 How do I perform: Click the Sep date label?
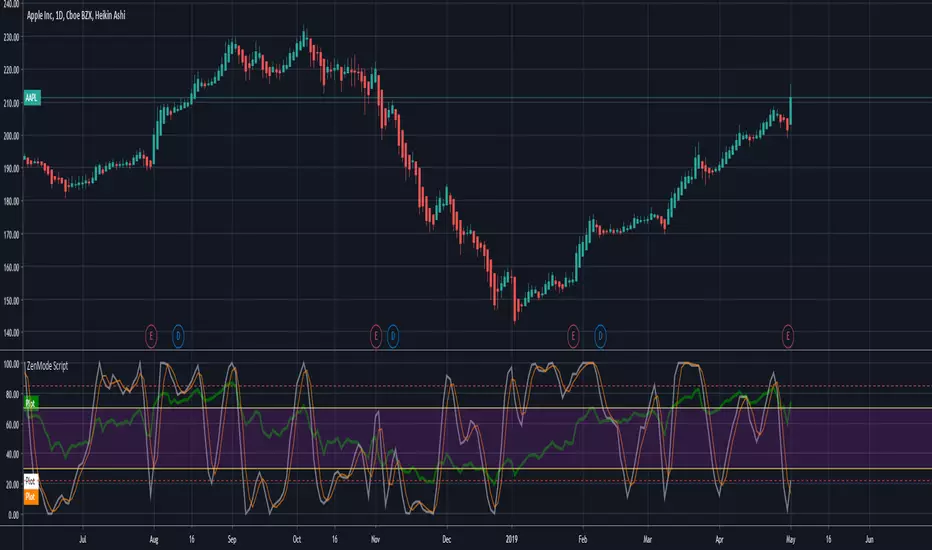232,539
